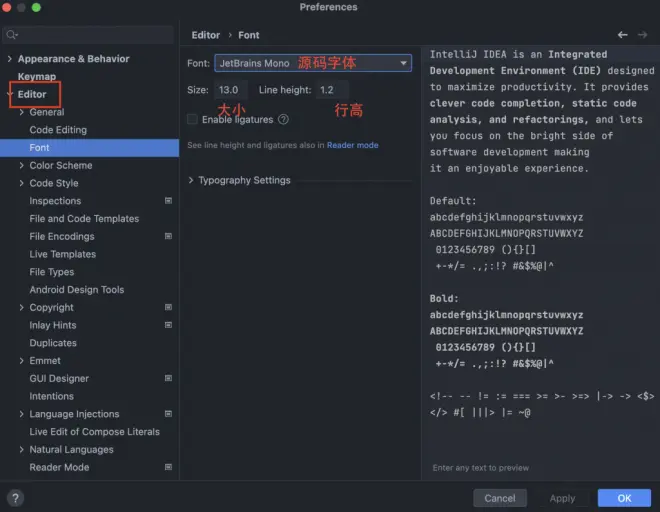Viewport: 660px width, 512px height.
Task: Expand the General tree node
Action: click(x=21, y=112)
